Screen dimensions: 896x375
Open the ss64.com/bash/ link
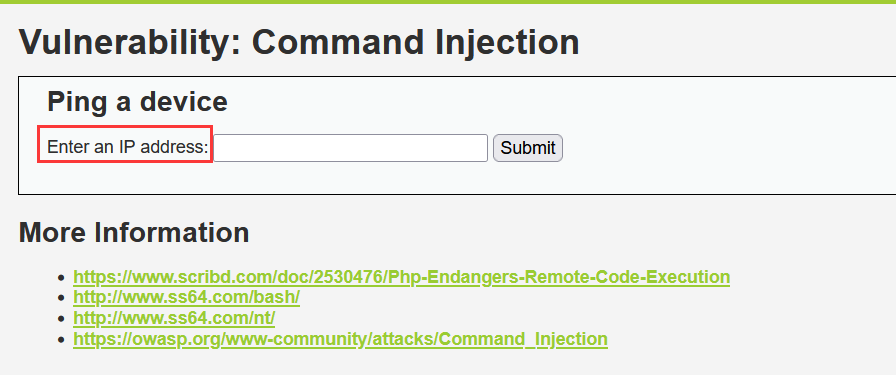tap(186, 298)
